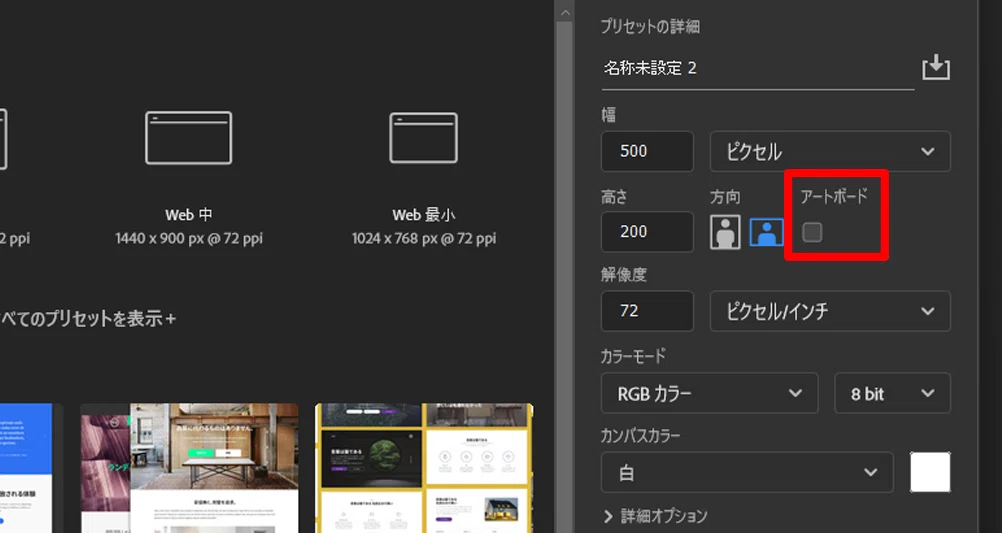This screenshot has height=533, width=1002.
Task: Select the Web 最小 preset
Action: coord(424,179)
